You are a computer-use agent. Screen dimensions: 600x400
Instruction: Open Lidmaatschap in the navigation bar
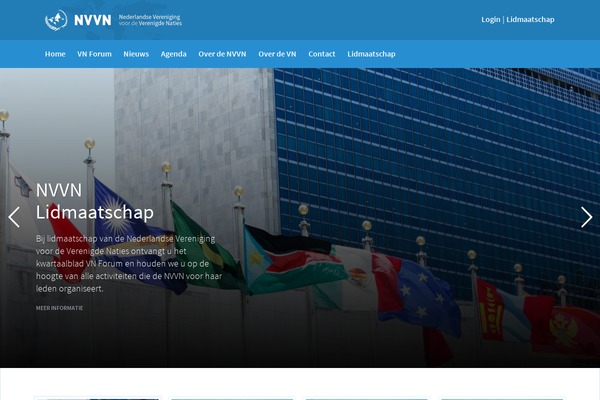[372, 54]
